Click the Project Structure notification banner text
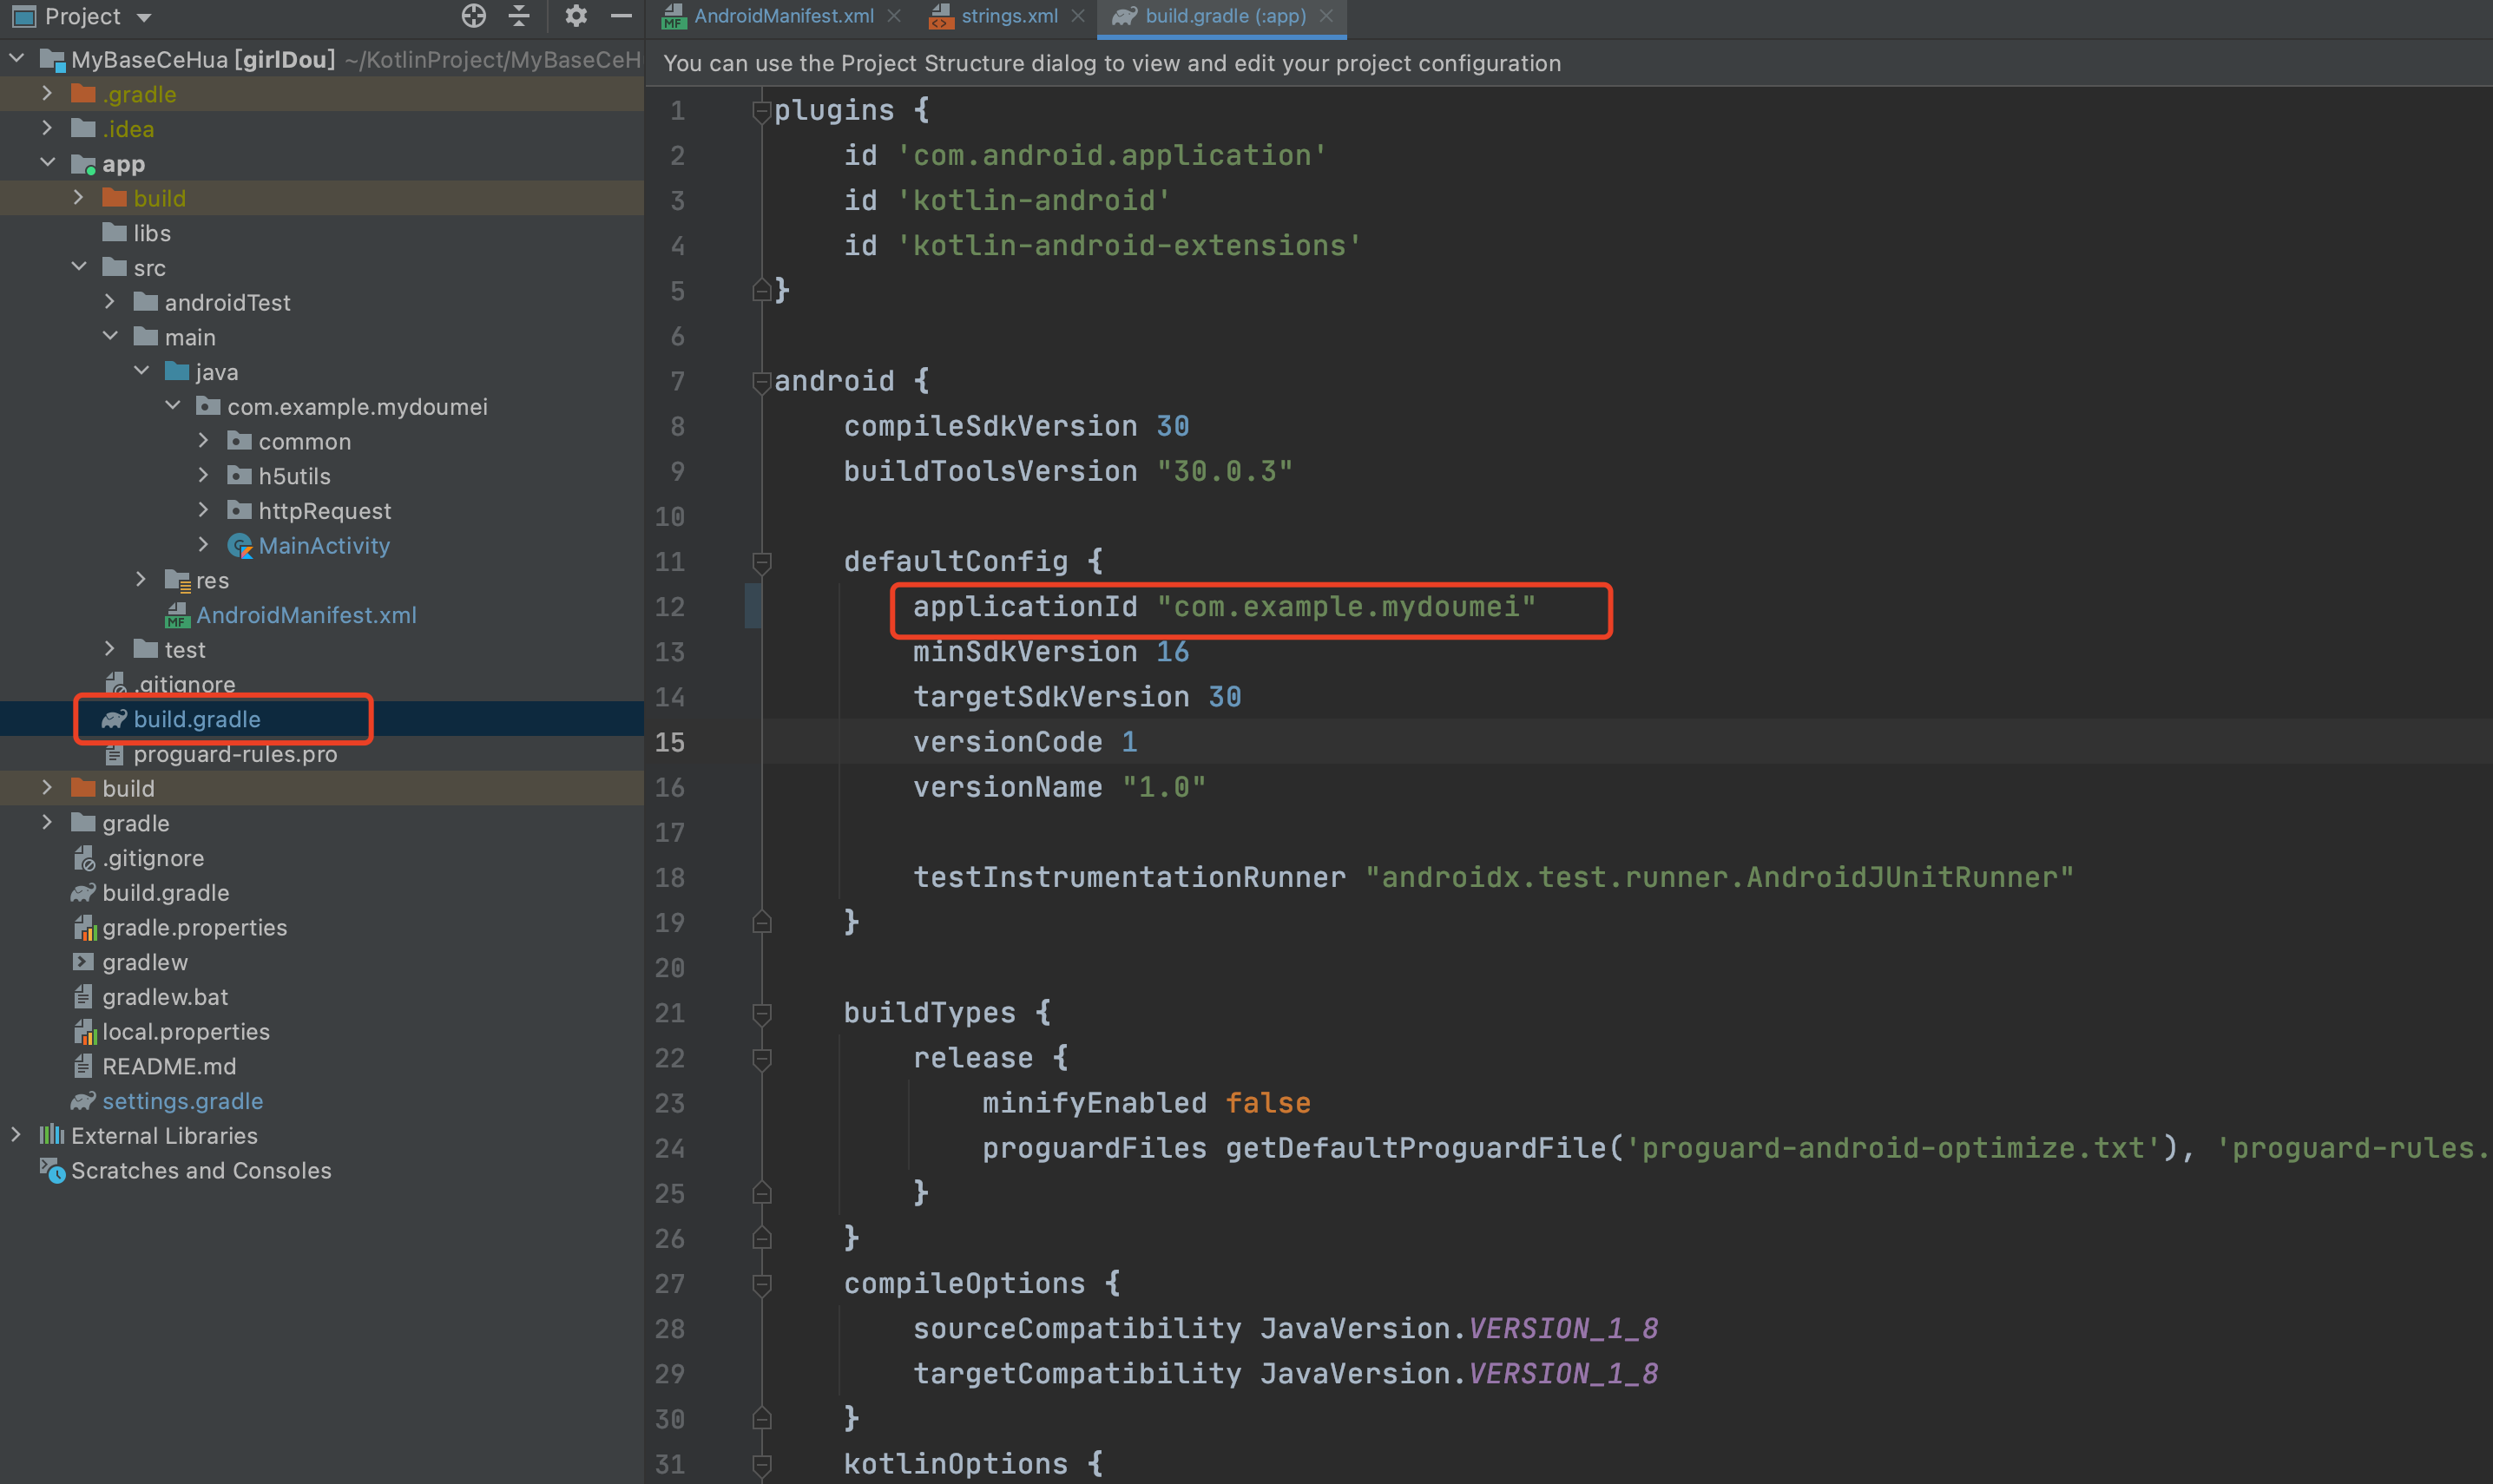Viewport: 2493px width, 1484px height. click(1111, 63)
